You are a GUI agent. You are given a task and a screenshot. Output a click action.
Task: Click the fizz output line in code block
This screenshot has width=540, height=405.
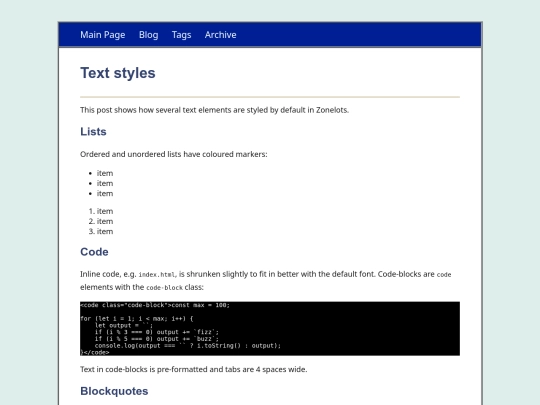point(157,332)
